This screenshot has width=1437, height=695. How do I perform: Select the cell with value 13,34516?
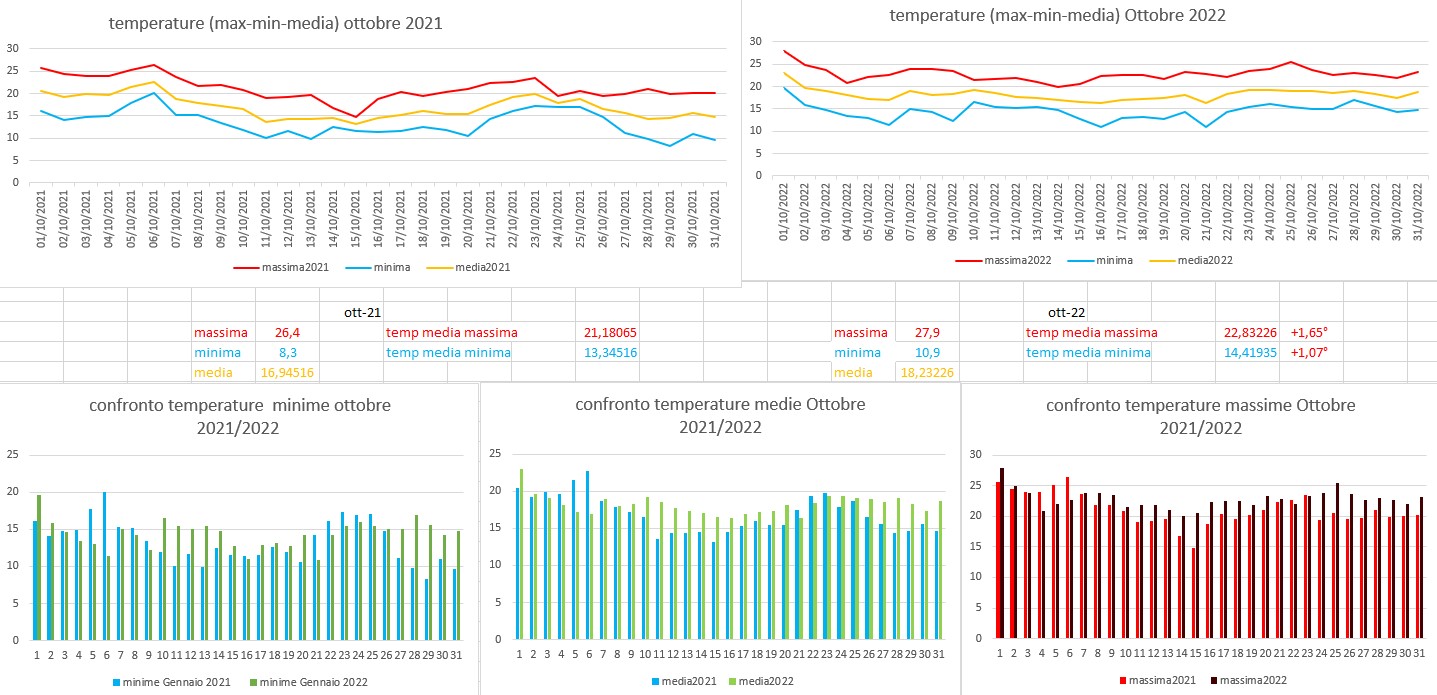pos(607,352)
